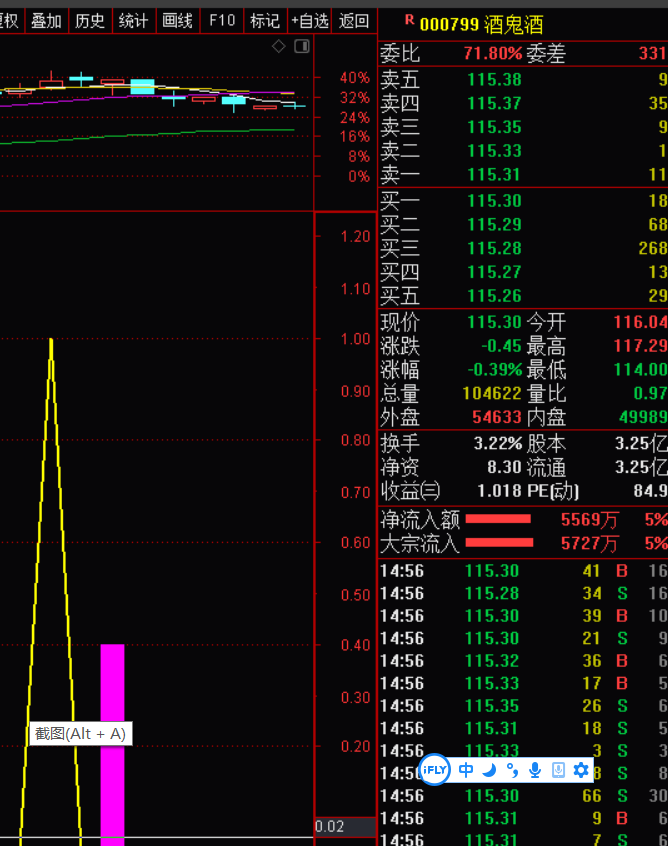Open the 历史 history menu
The height and width of the screenshot is (846, 668).
point(90,21)
